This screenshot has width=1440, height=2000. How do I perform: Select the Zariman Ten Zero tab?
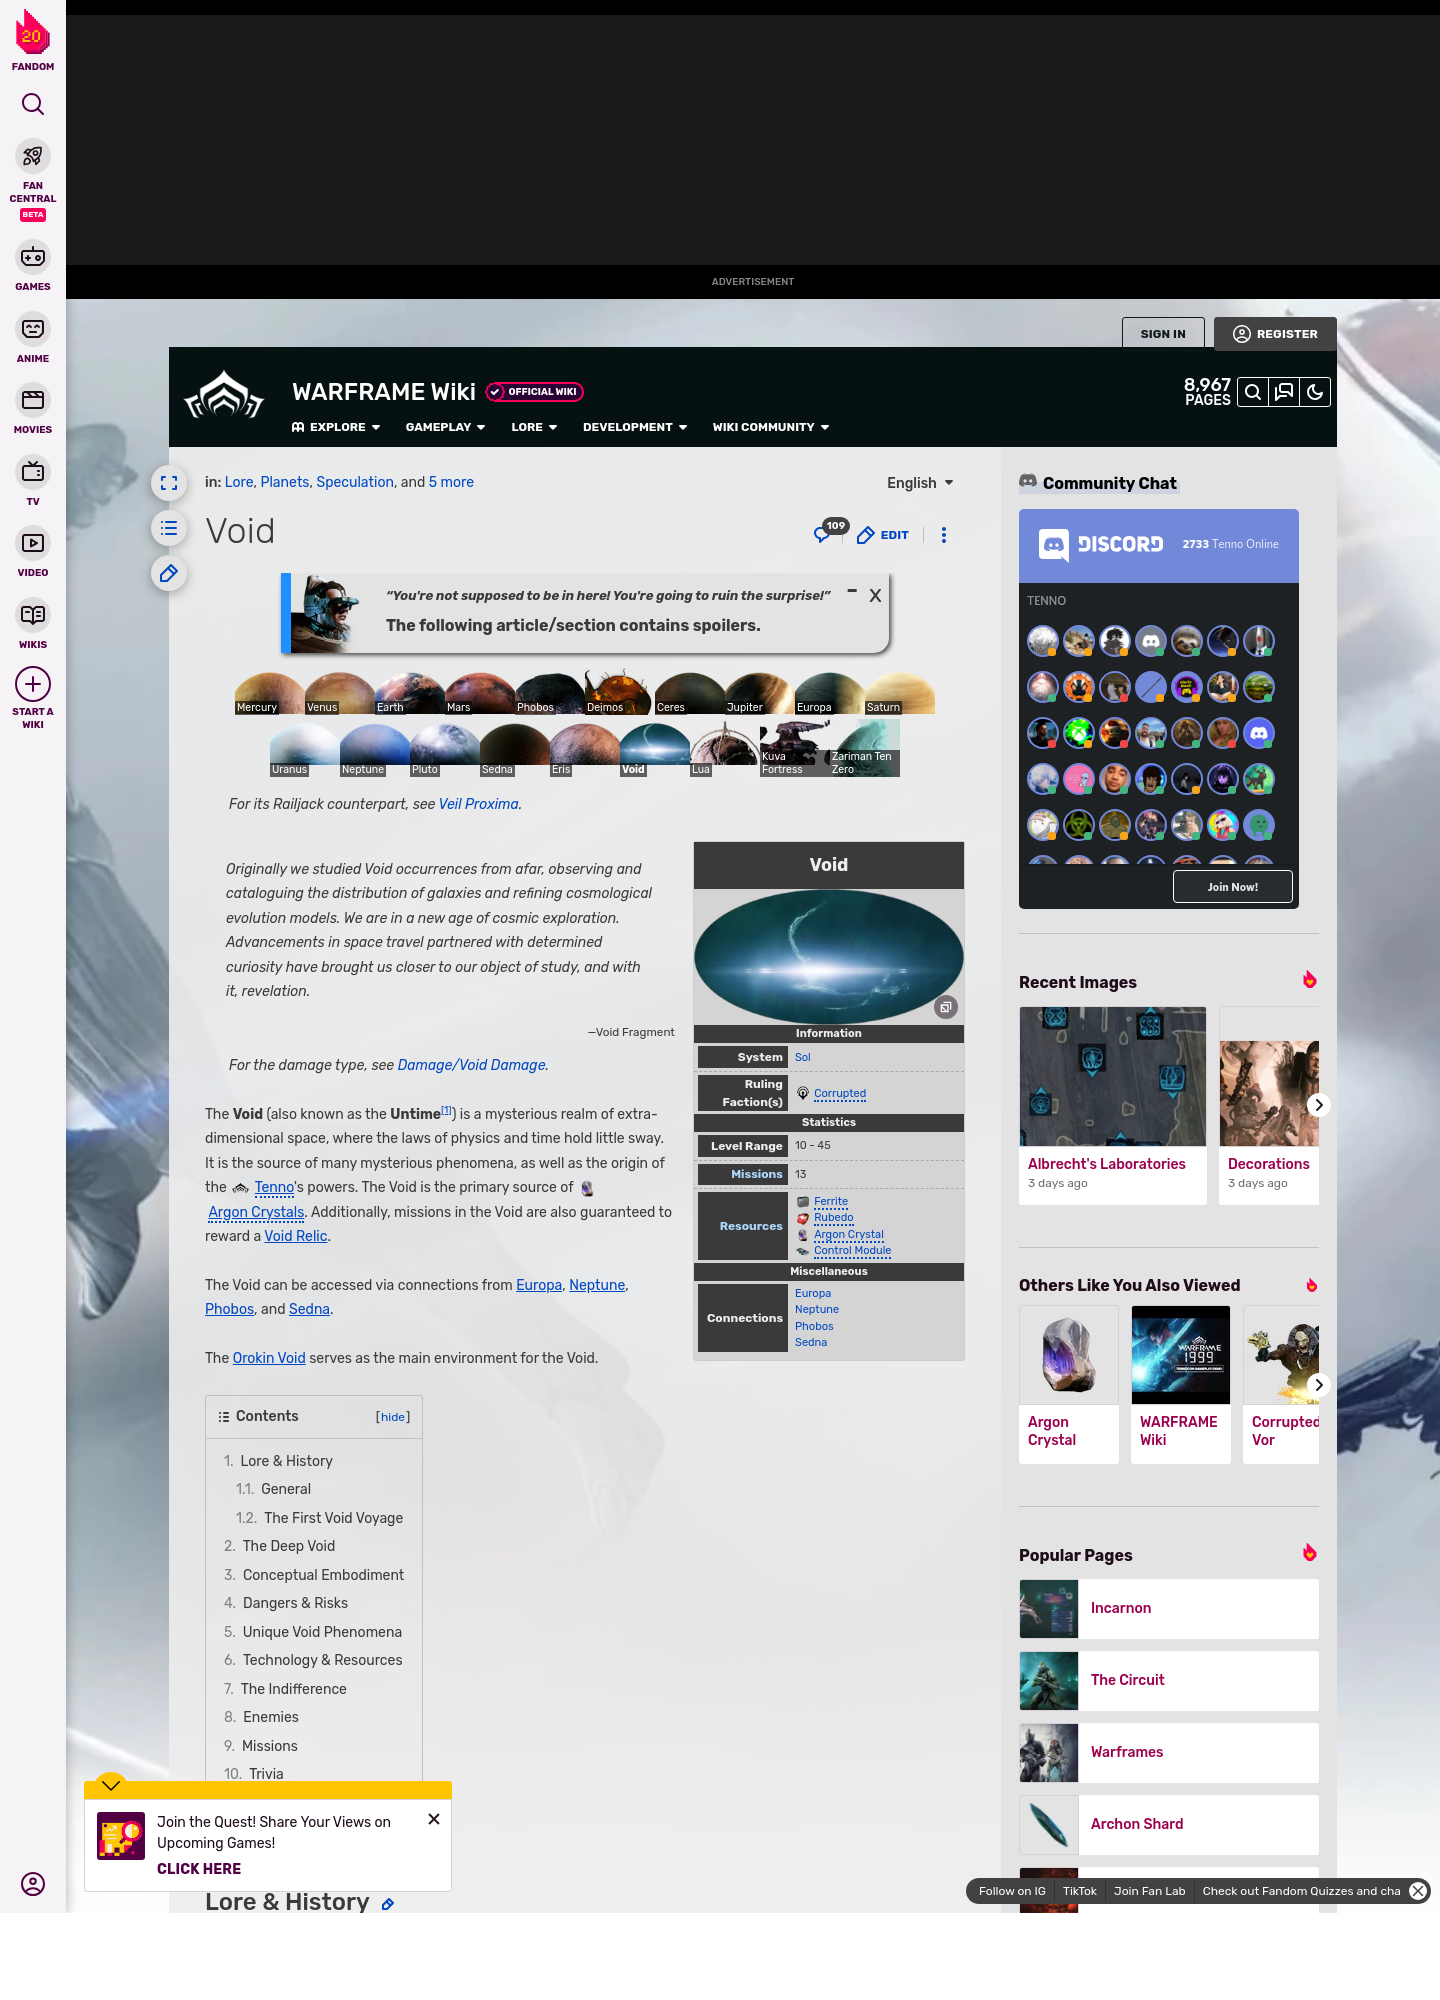coord(865,750)
